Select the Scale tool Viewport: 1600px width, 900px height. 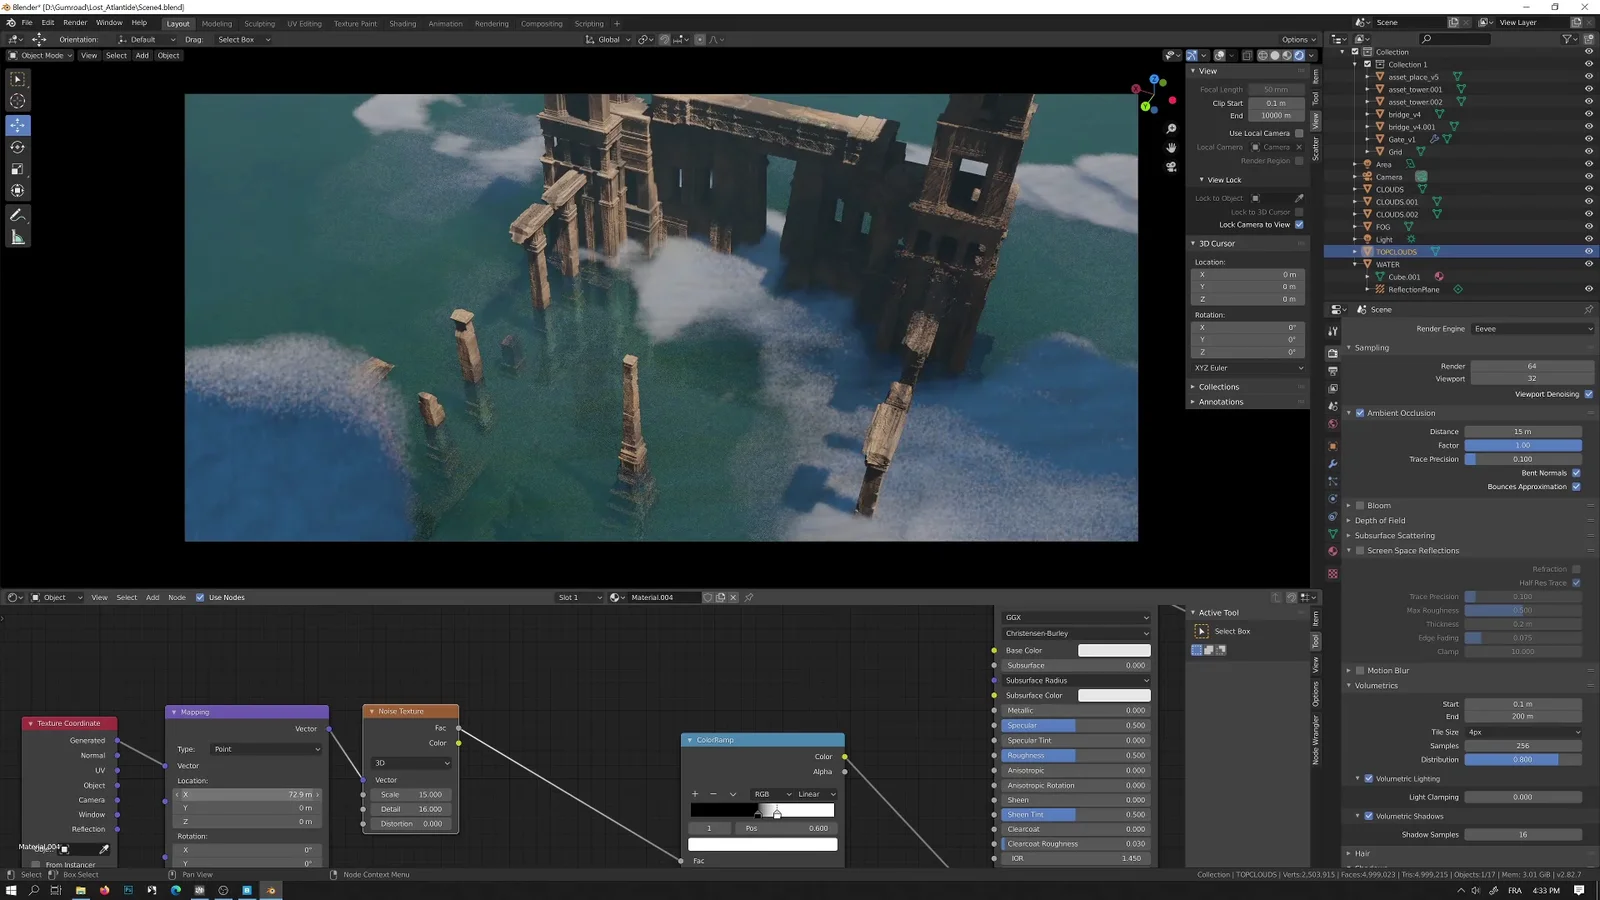pyautogui.click(x=17, y=168)
